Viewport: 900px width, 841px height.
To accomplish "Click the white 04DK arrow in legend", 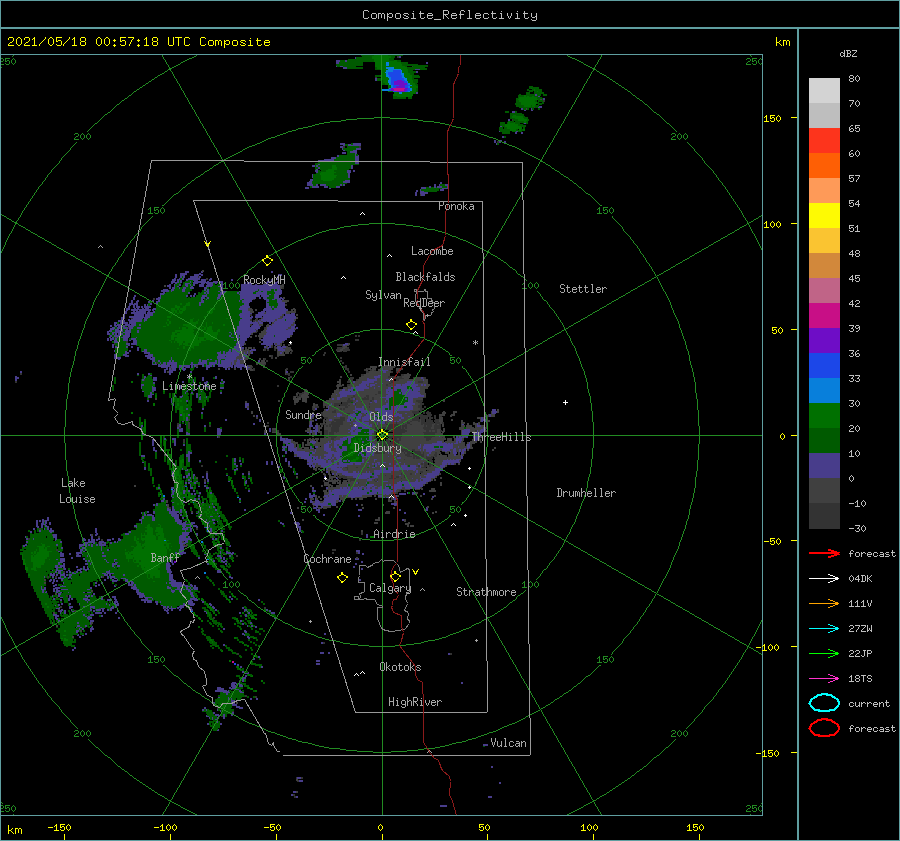I will (x=824, y=579).
